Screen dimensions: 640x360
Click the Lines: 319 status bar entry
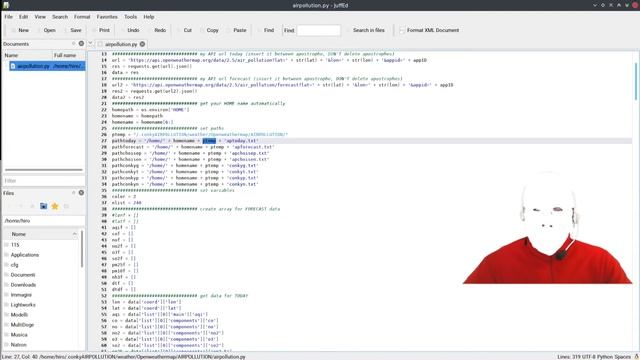point(568,357)
